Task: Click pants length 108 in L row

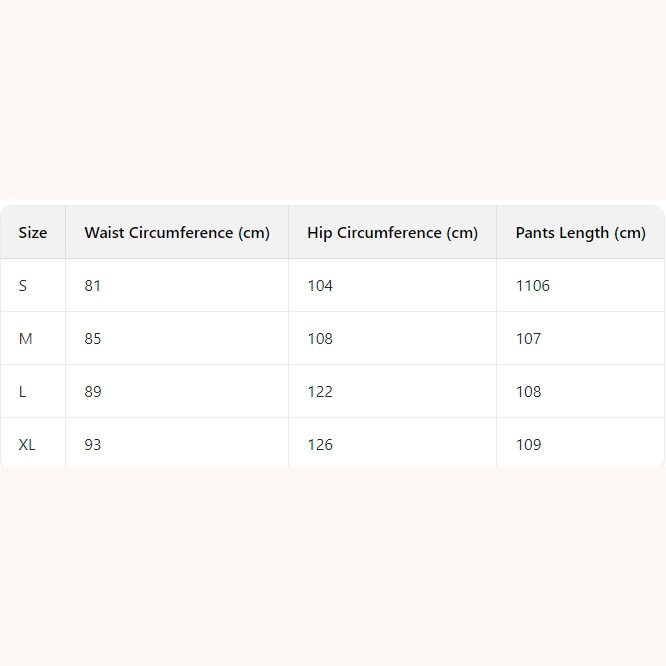Action: (528, 392)
